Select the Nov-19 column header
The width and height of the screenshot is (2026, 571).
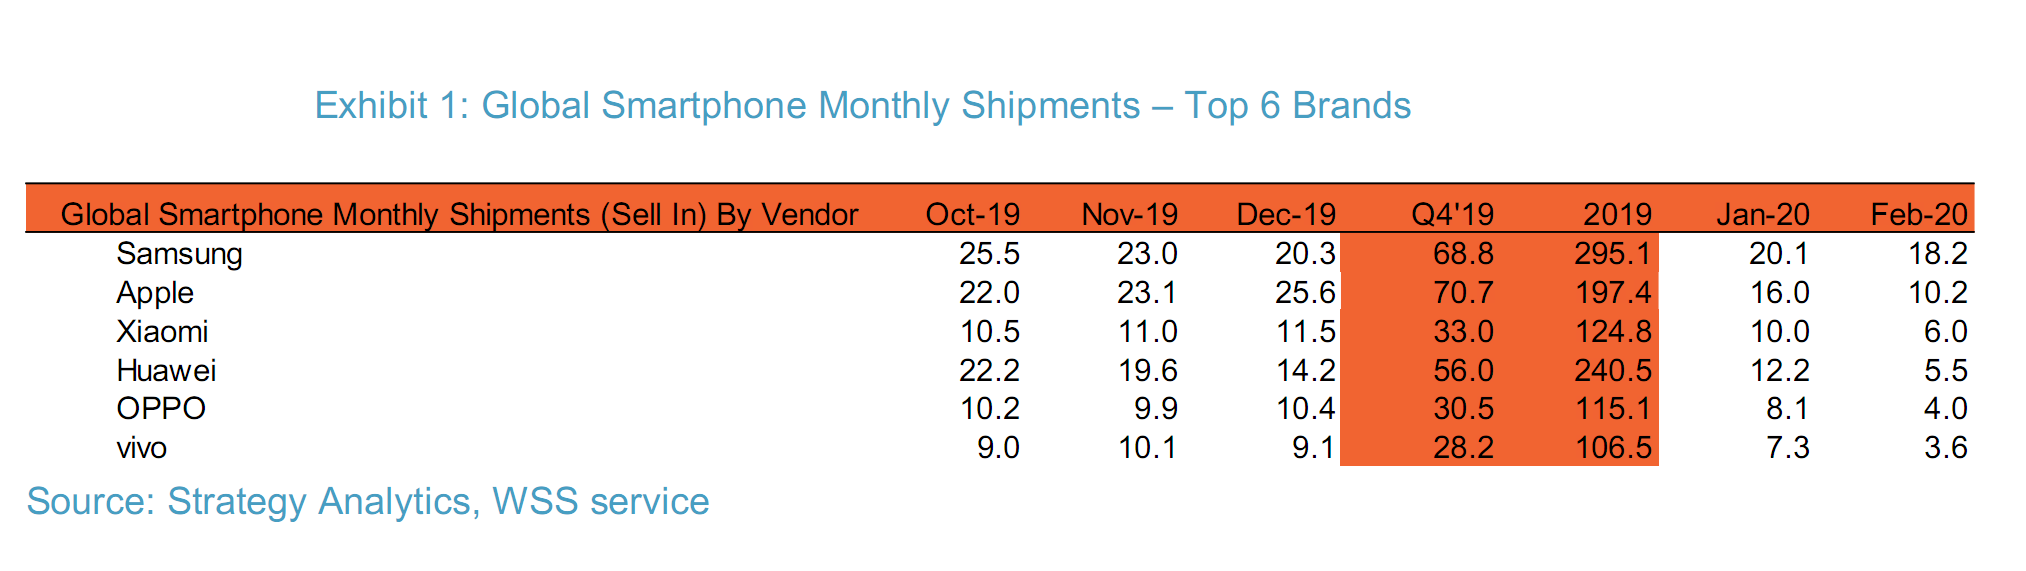point(1129,214)
